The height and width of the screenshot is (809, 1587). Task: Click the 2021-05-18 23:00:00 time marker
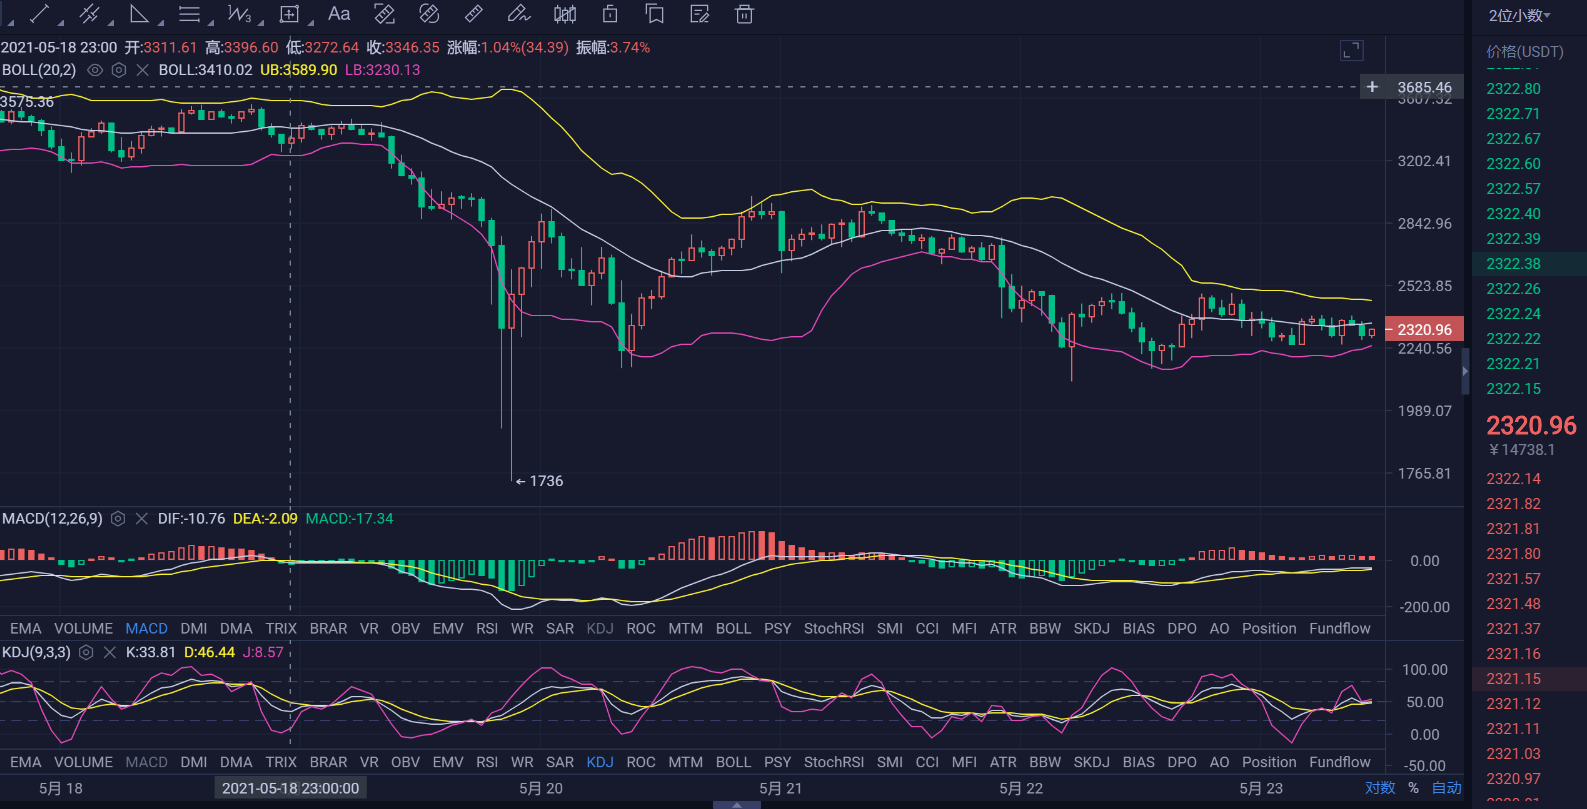coord(290,788)
